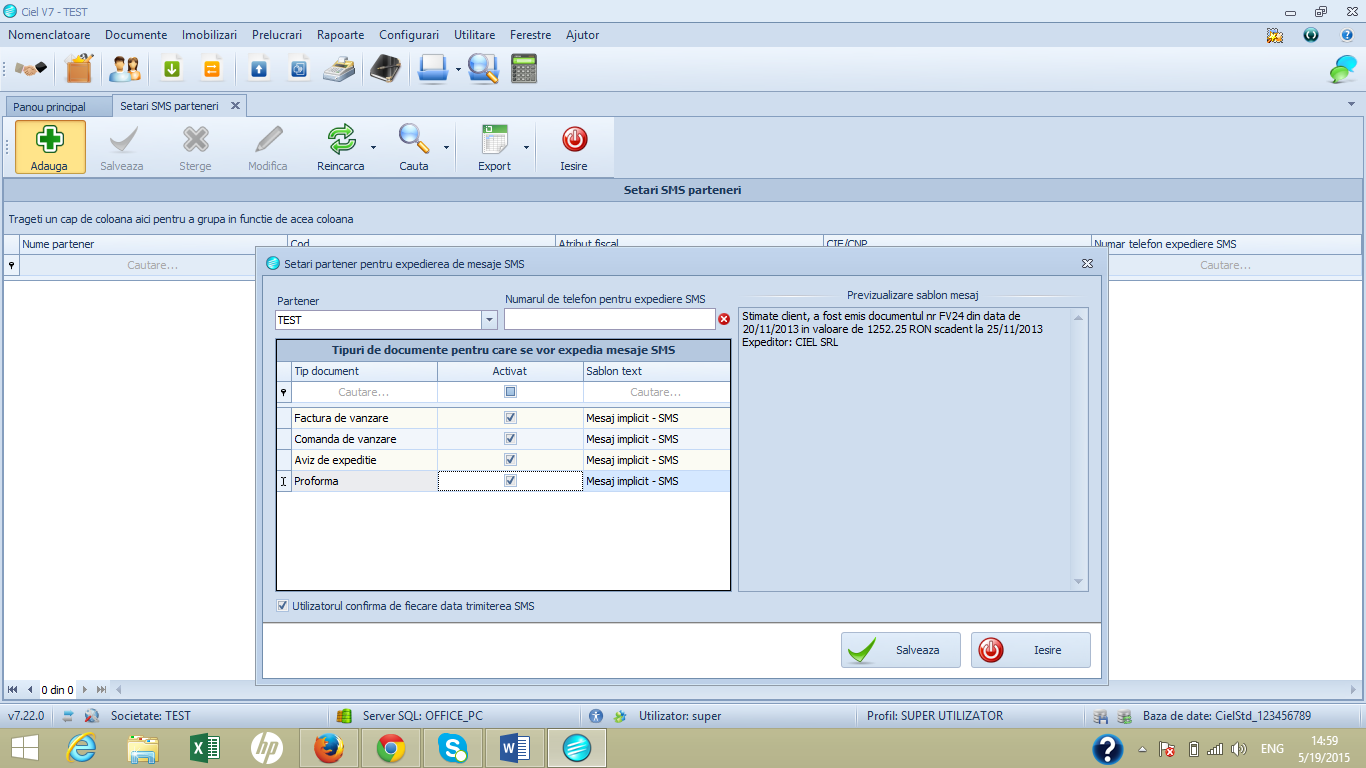
Task: Click the Iesire button in dialog
Action: click(1031, 650)
